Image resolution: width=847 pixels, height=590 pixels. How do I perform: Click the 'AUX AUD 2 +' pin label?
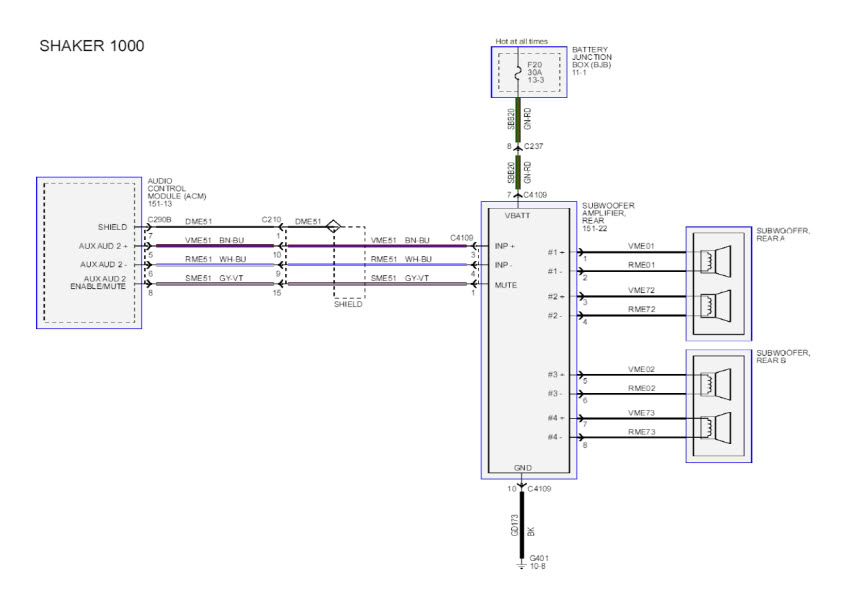coord(103,246)
